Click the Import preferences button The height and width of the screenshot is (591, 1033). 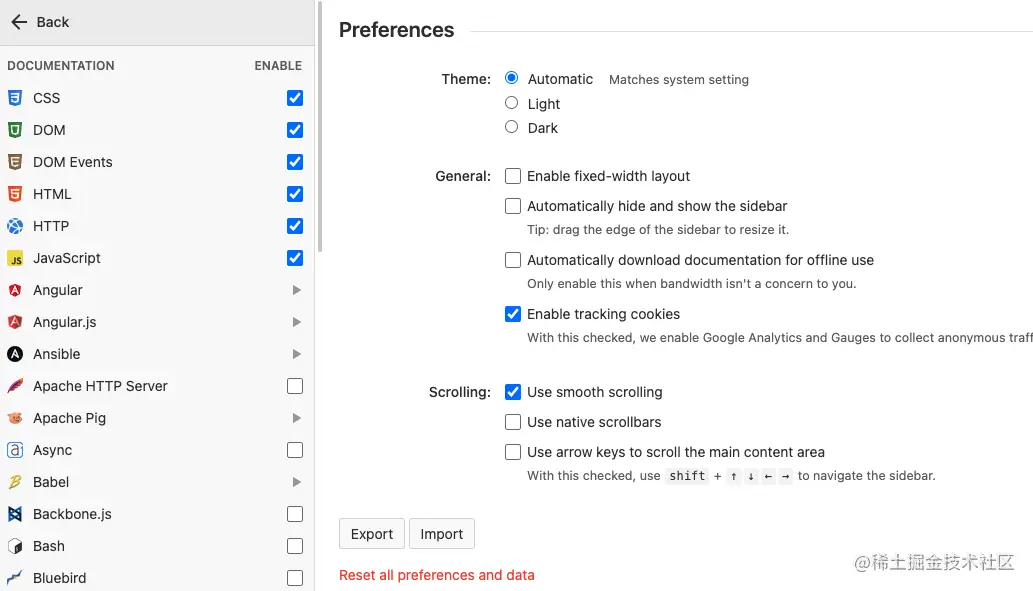click(442, 534)
